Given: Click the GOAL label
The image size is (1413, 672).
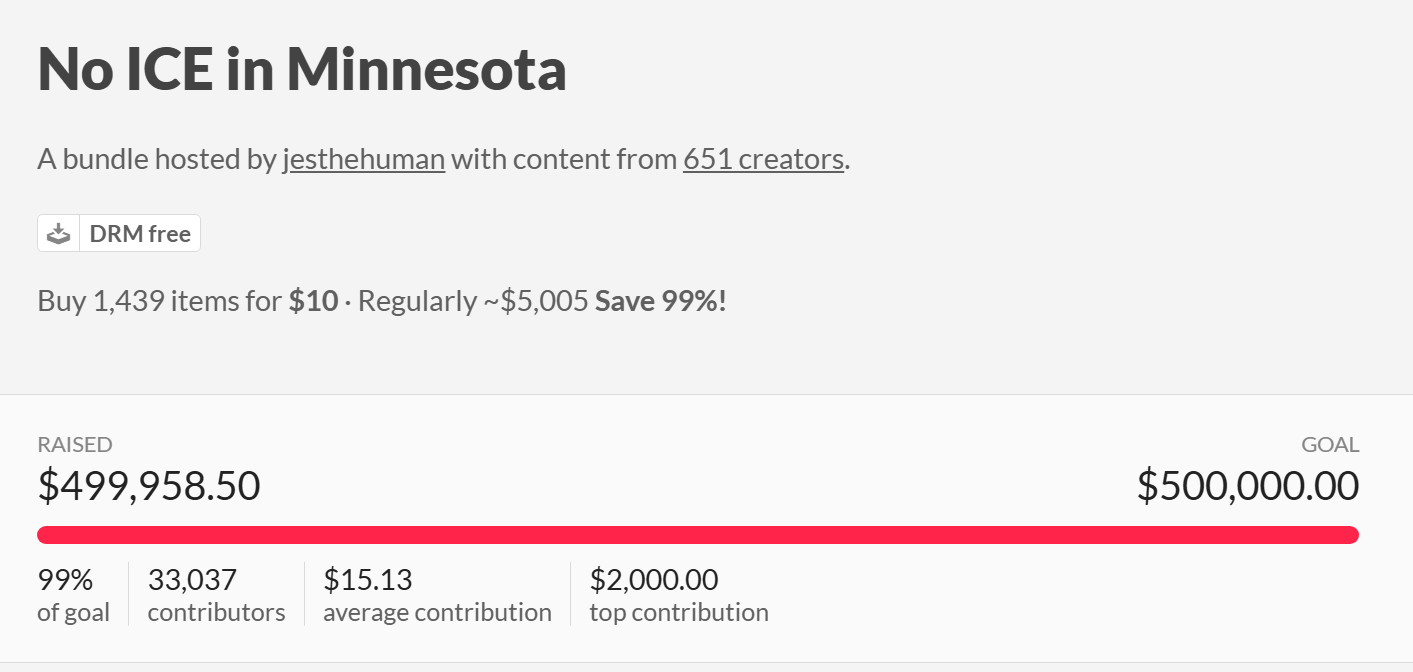Looking at the screenshot, I should pyautogui.click(x=1330, y=445).
